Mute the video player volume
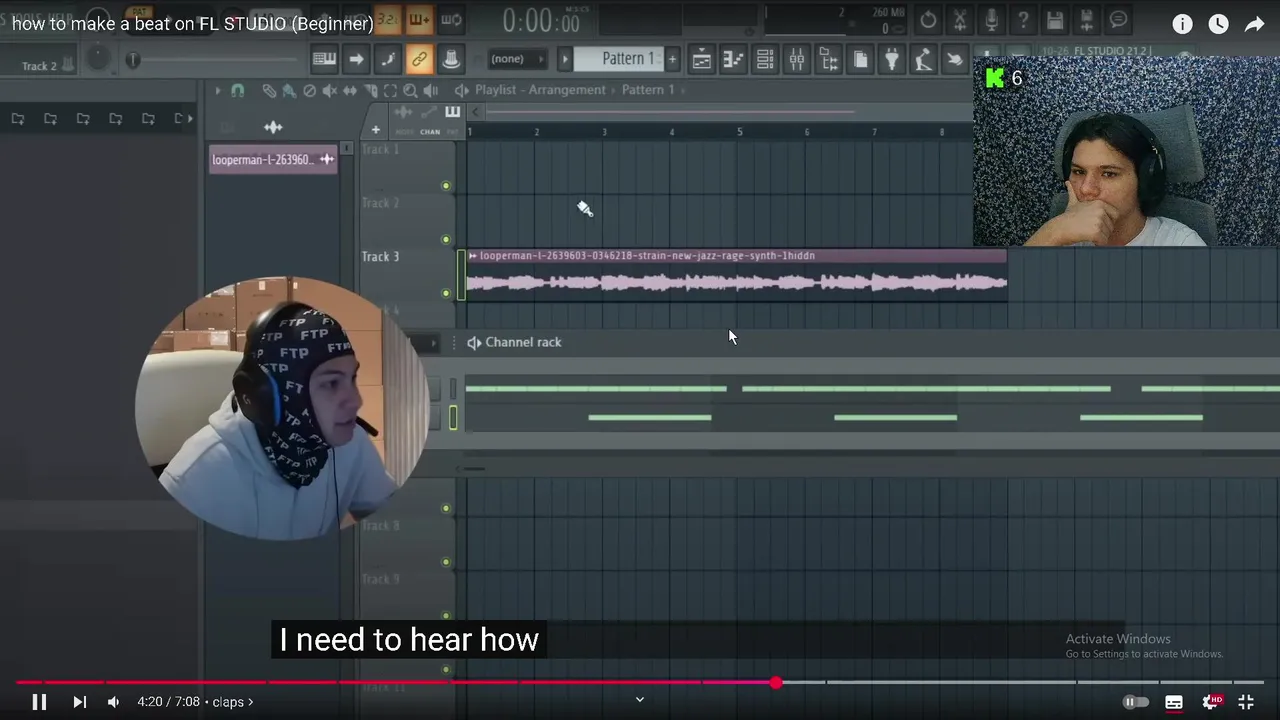The image size is (1280, 720). 113,702
